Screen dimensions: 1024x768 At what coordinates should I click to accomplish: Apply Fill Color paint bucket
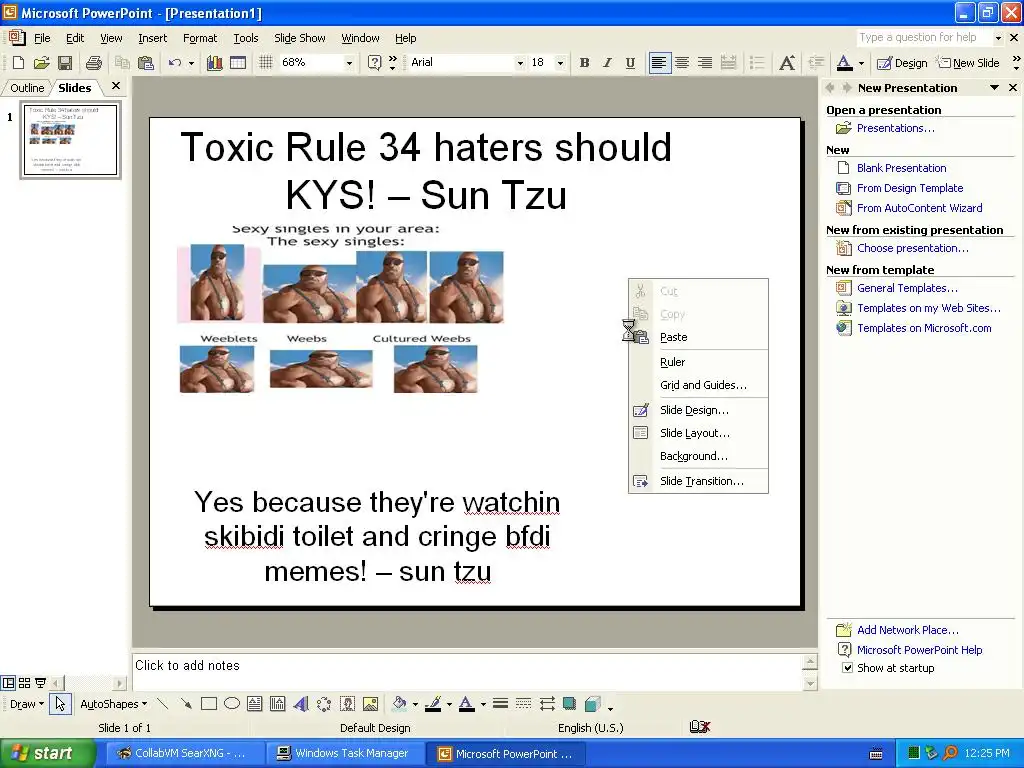click(399, 703)
